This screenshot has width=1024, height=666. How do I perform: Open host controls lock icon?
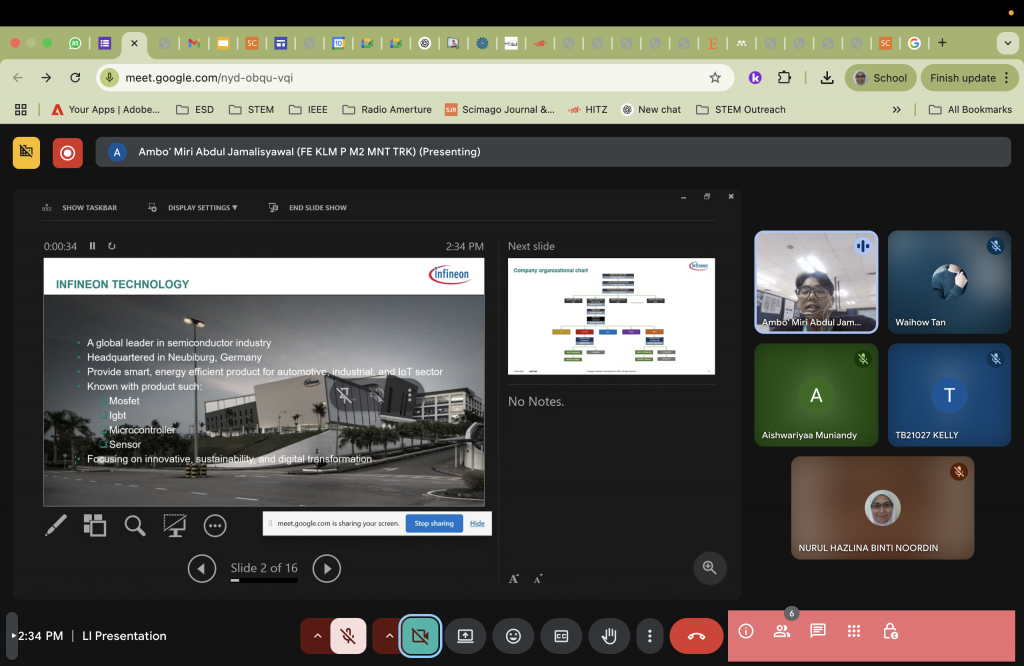[x=890, y=631]
